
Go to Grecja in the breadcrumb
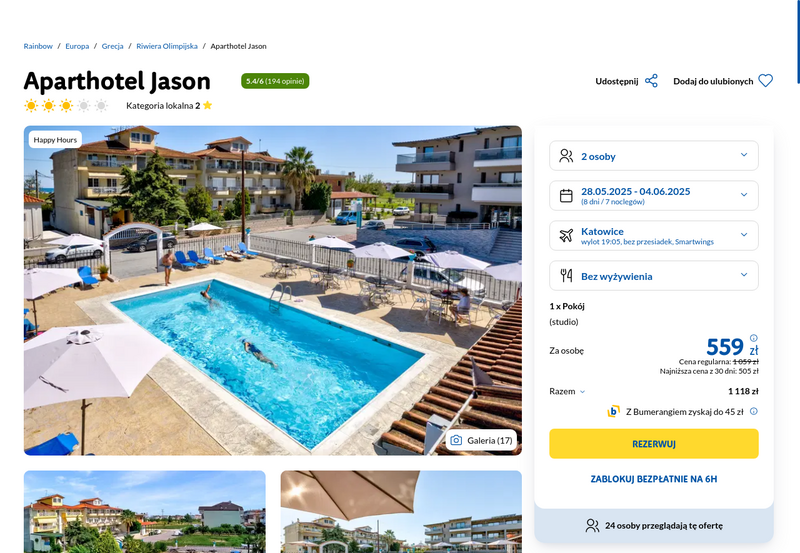pos(112,46)
